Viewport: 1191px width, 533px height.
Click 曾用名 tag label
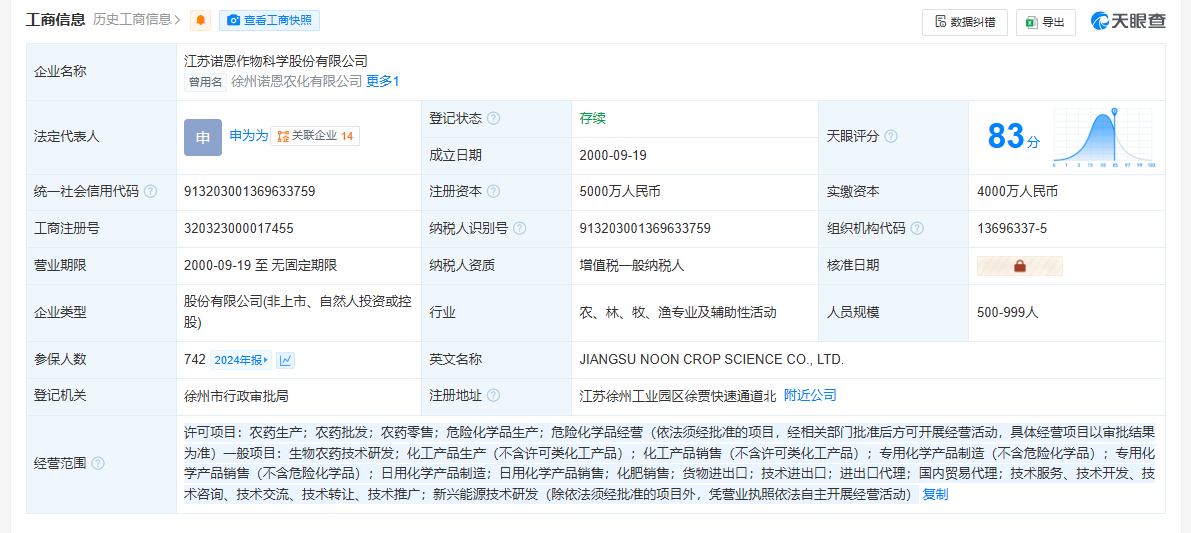pos(206,82)
